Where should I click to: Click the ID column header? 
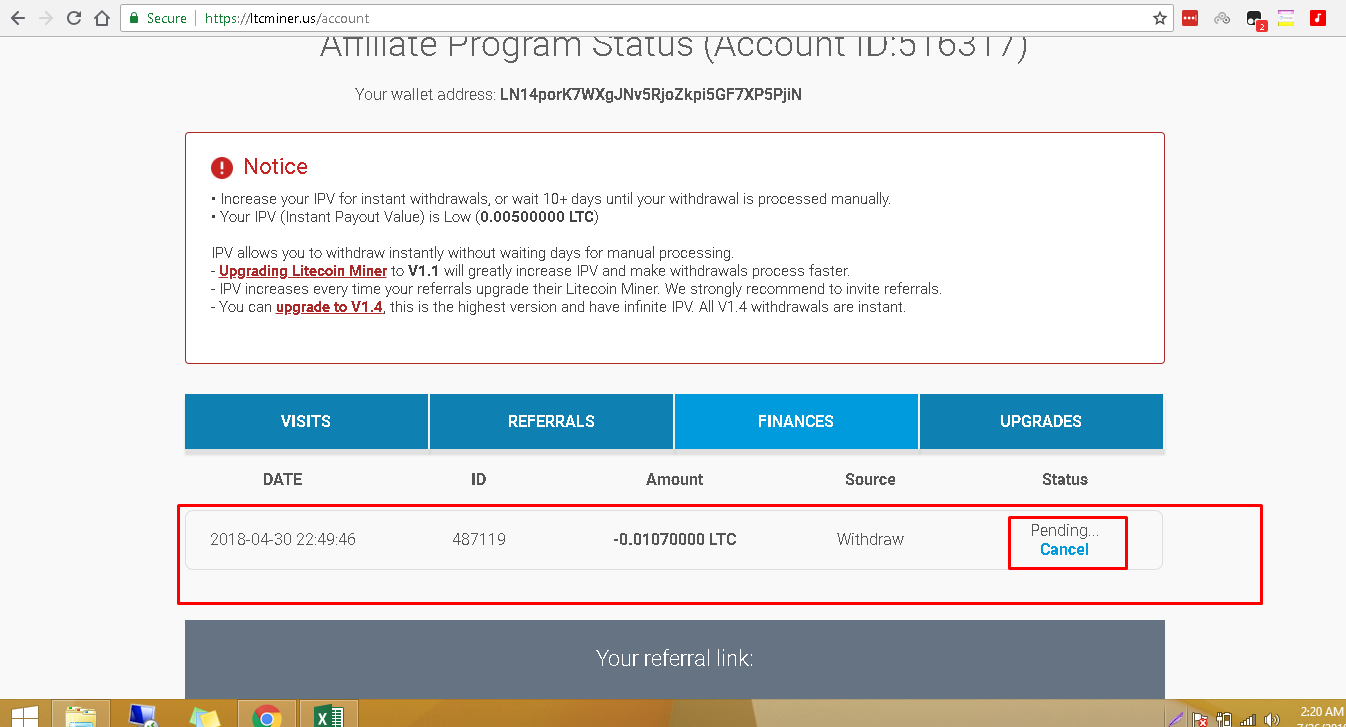click(479, 479)
